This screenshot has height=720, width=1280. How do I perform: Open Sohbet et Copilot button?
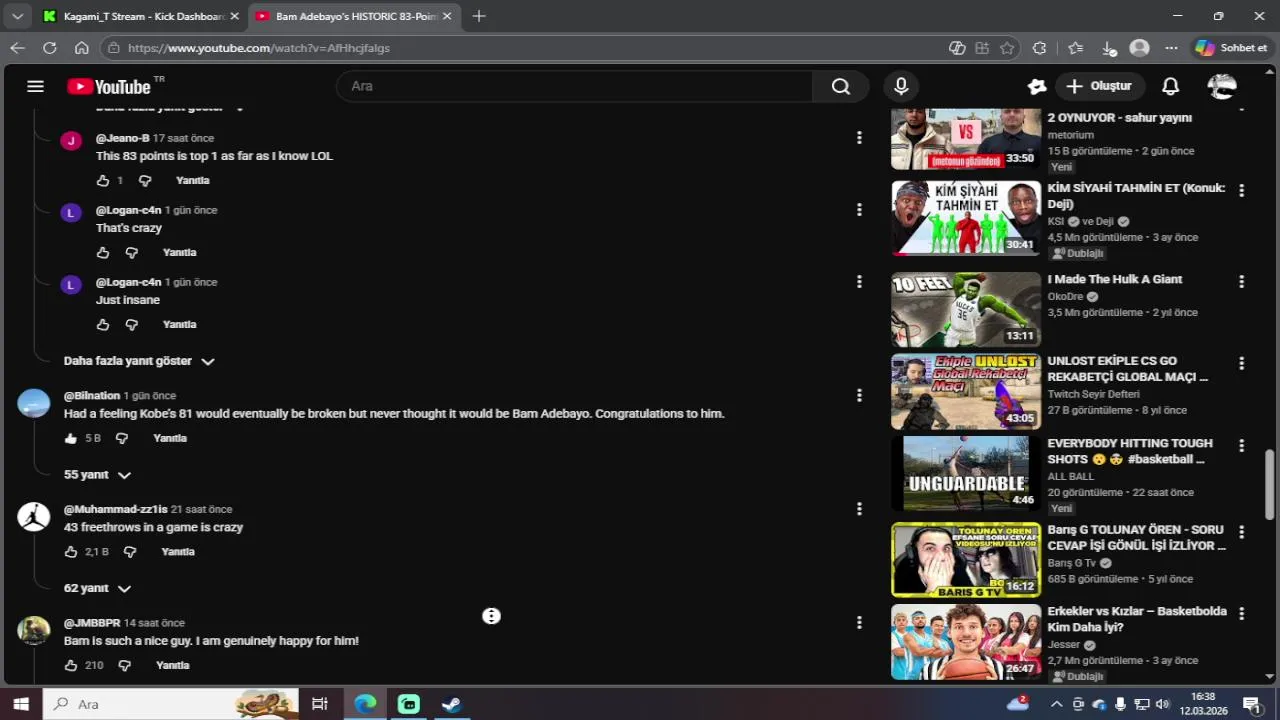pyautogui.click(x=1231, y=48)
